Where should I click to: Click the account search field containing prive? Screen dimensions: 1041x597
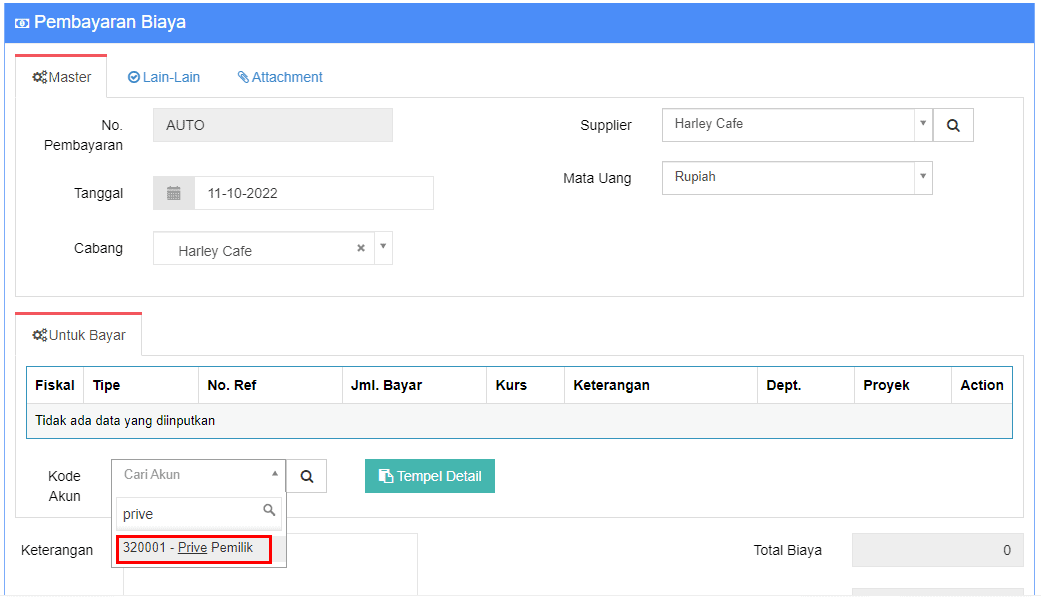click(x=190, y=514)
